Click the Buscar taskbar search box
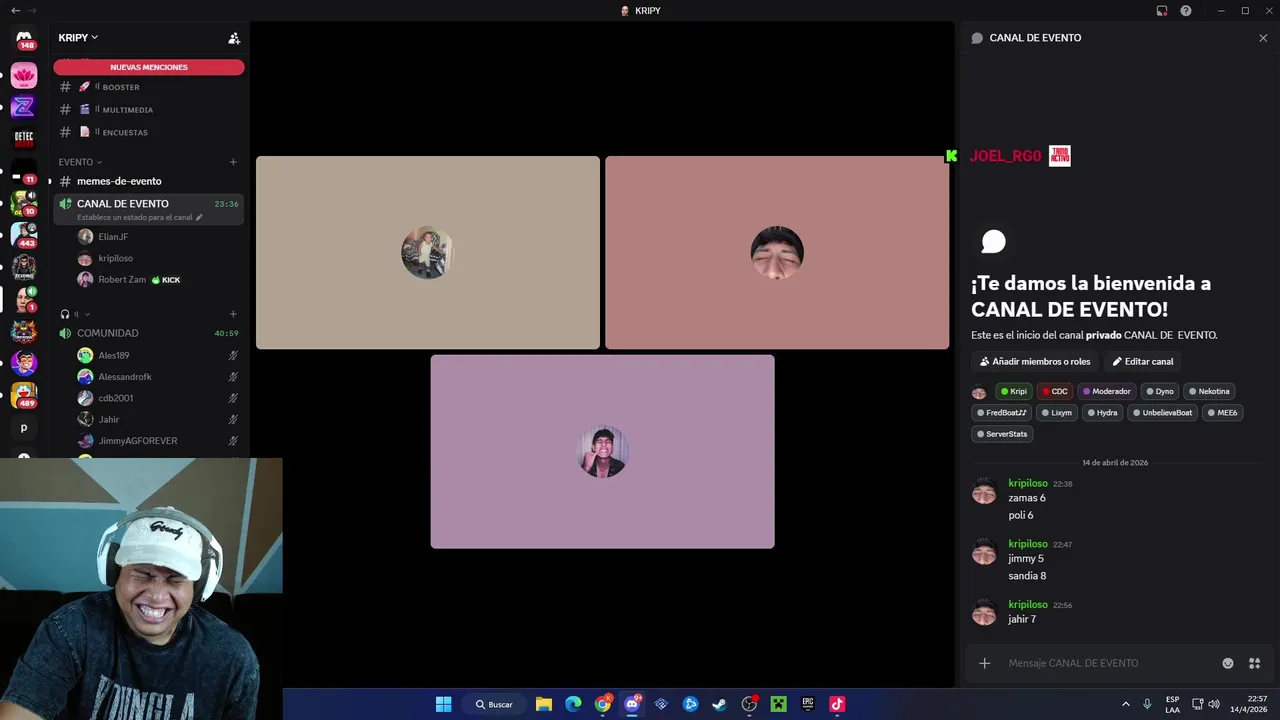The width and height of the screenshot is (1280, 720). (494, 704)
